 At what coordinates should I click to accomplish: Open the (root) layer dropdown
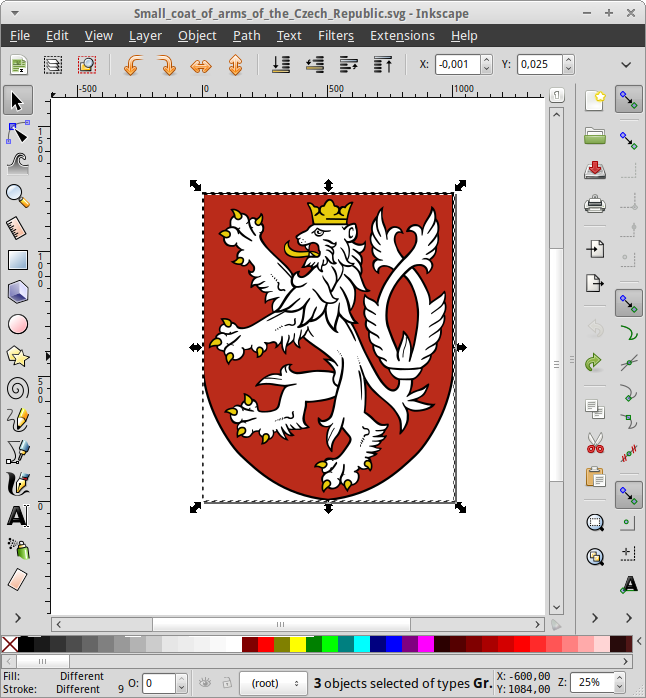point(275,683)
